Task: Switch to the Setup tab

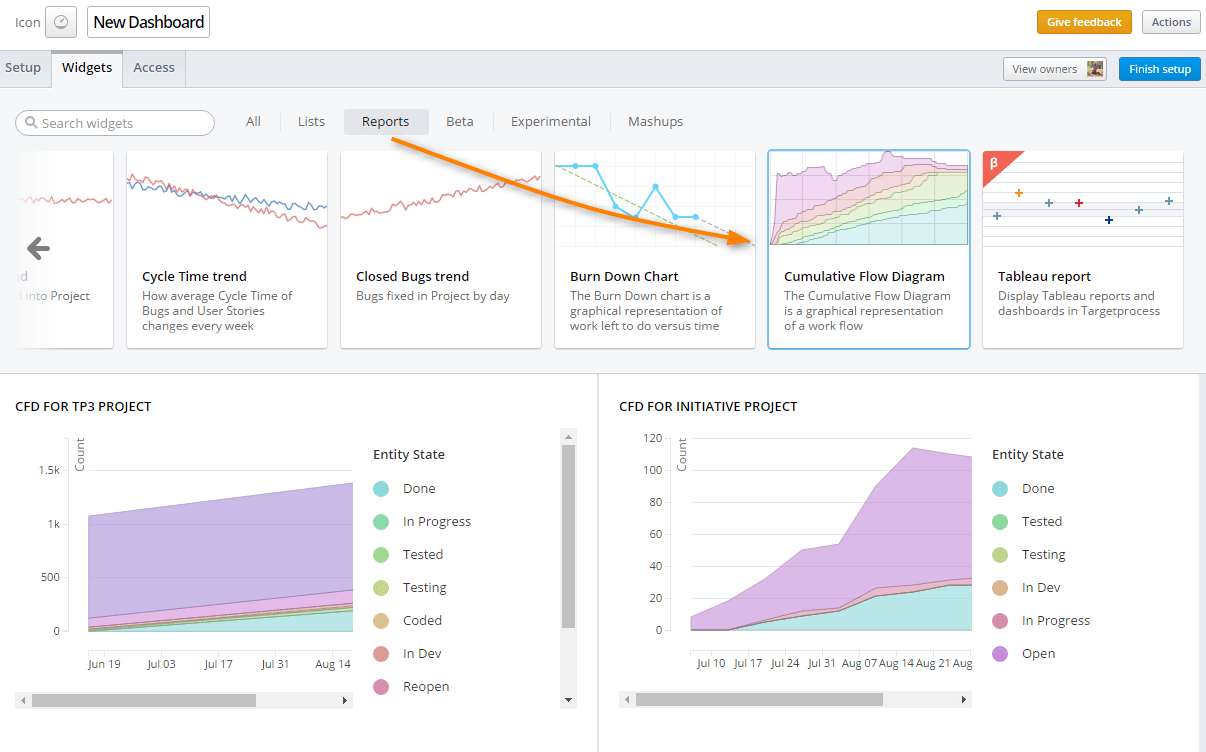Action: coord(23,67)
